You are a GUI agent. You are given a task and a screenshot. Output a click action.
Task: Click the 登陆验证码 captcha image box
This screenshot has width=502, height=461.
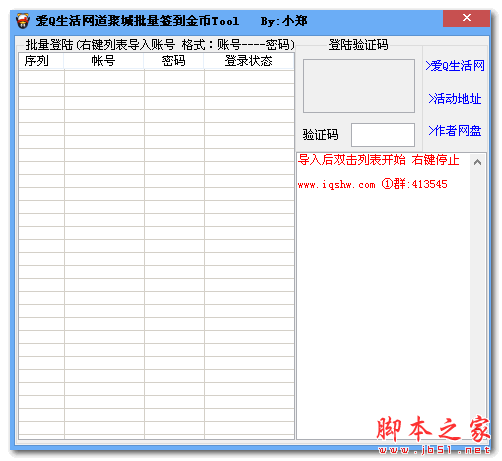359,86
